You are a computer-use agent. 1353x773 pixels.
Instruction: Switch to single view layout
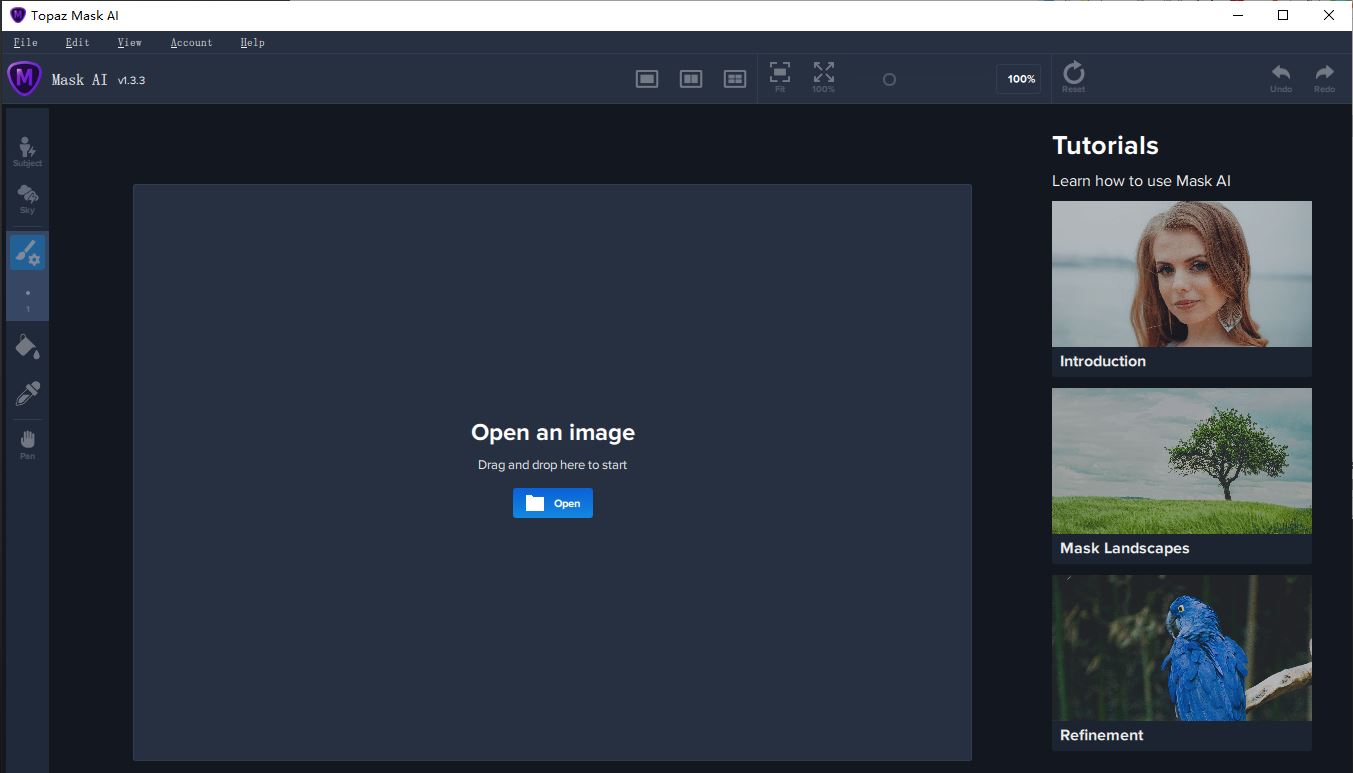647,79
